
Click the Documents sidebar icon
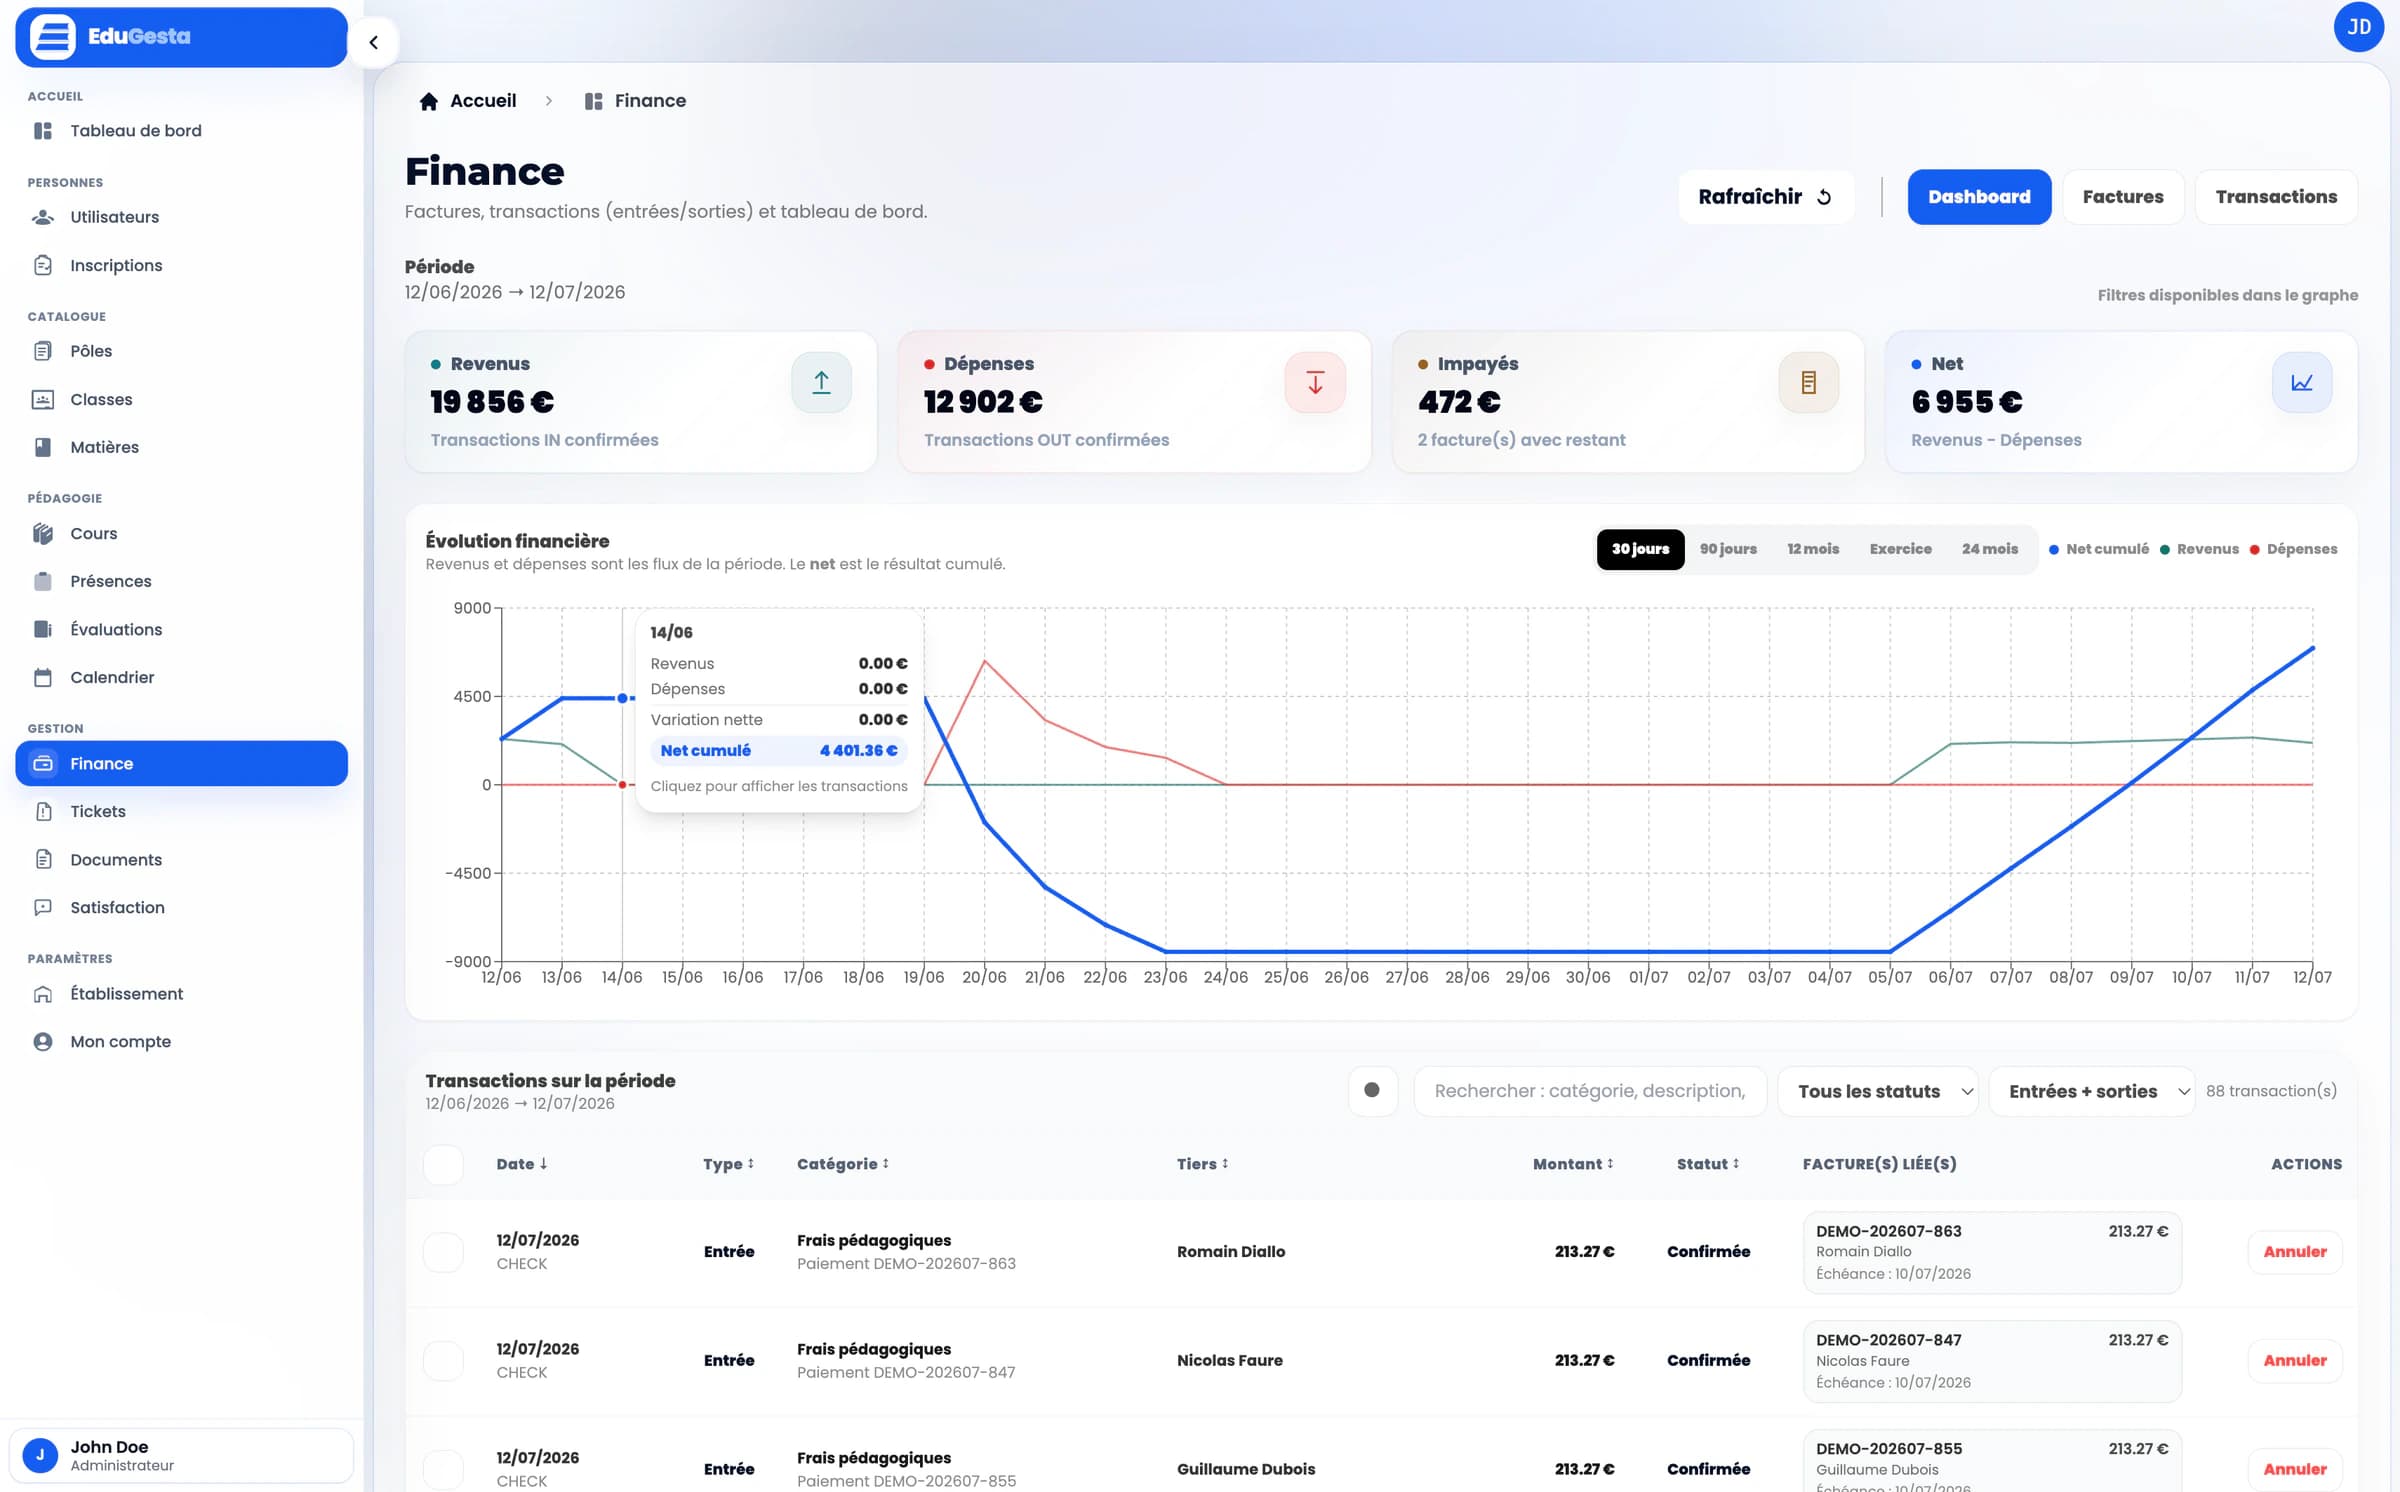[43, 859]
